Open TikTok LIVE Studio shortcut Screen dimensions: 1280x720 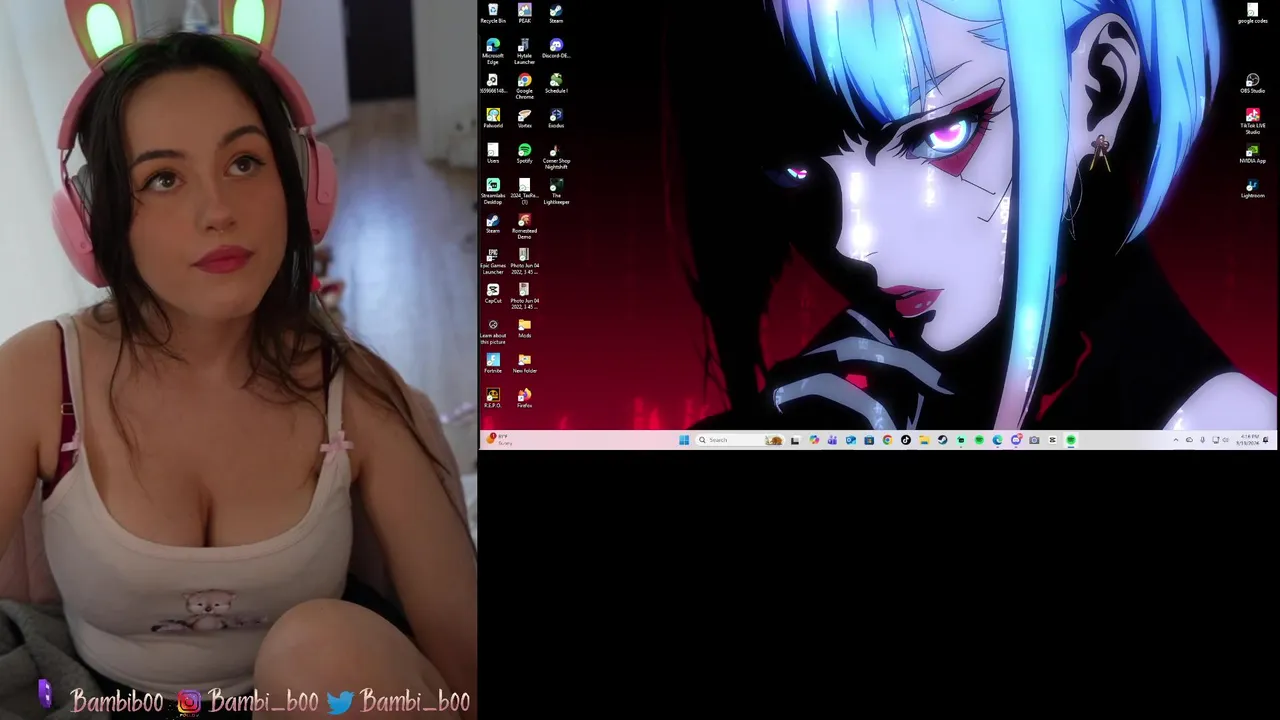coord(1252,121)
